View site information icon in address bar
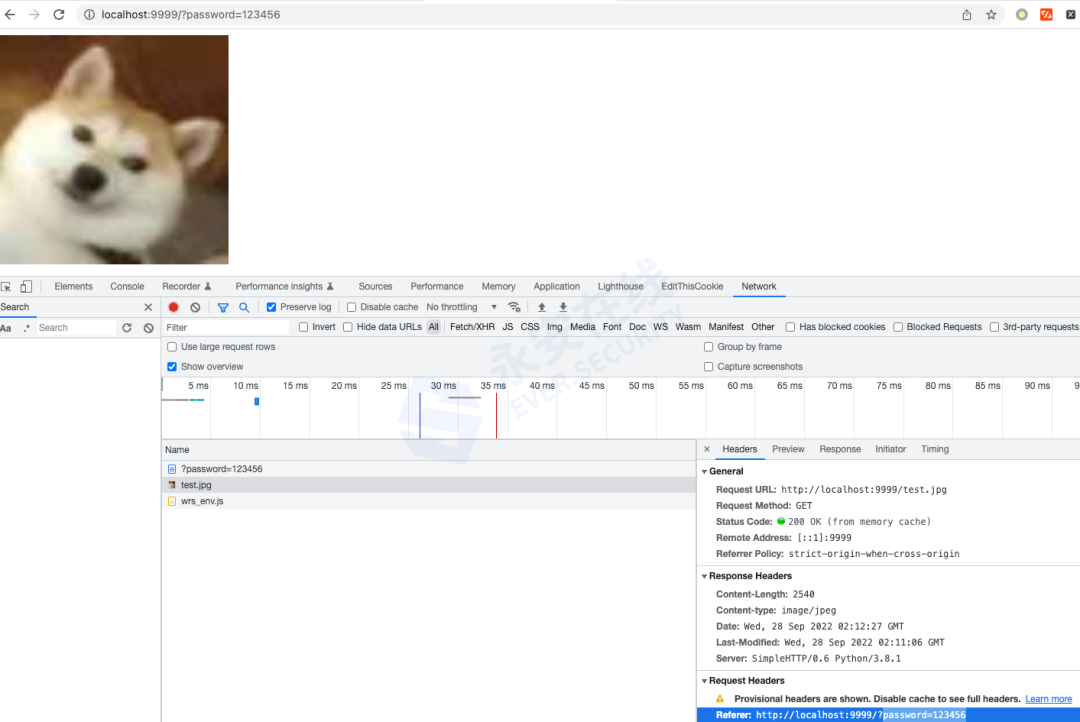 pos(90,14)
